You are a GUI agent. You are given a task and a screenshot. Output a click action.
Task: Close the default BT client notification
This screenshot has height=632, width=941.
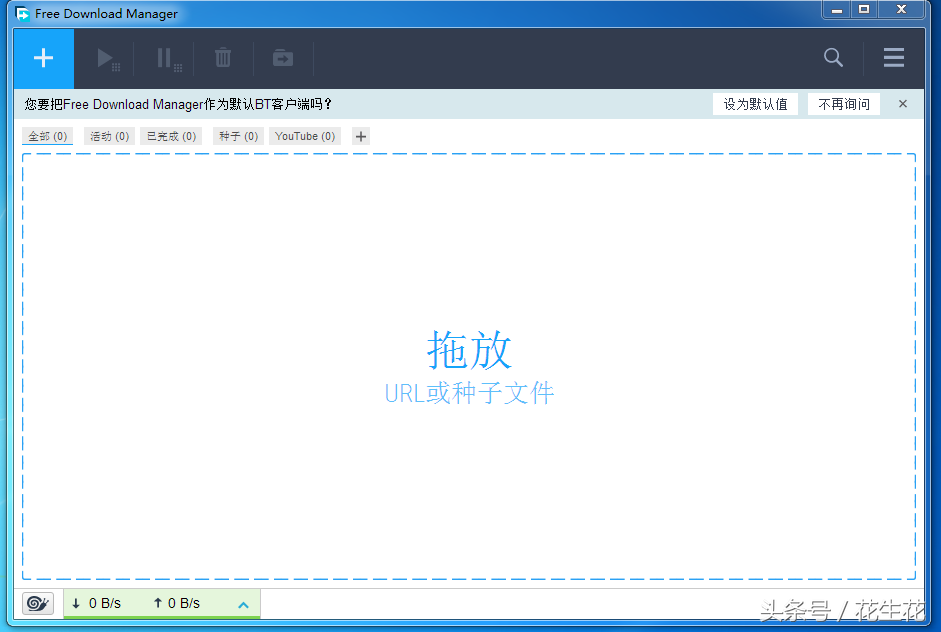pos(903,104)
